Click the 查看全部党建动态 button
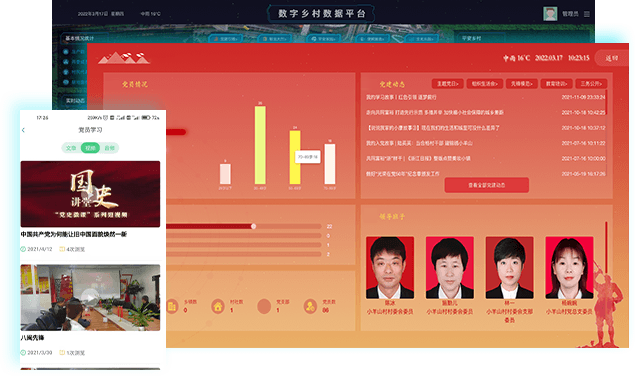This screenshot has width=635, height=376. pyautogui.click(x=486, y=185)
